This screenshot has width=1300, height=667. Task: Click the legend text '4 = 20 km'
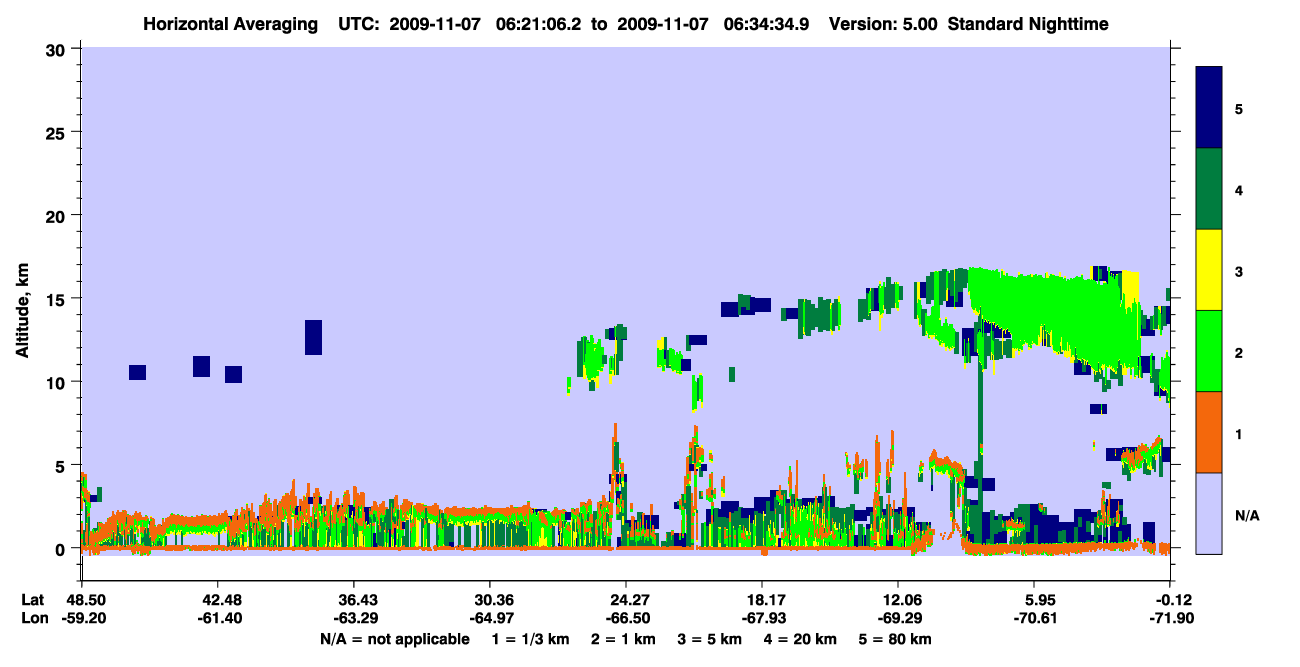point(800,639)
